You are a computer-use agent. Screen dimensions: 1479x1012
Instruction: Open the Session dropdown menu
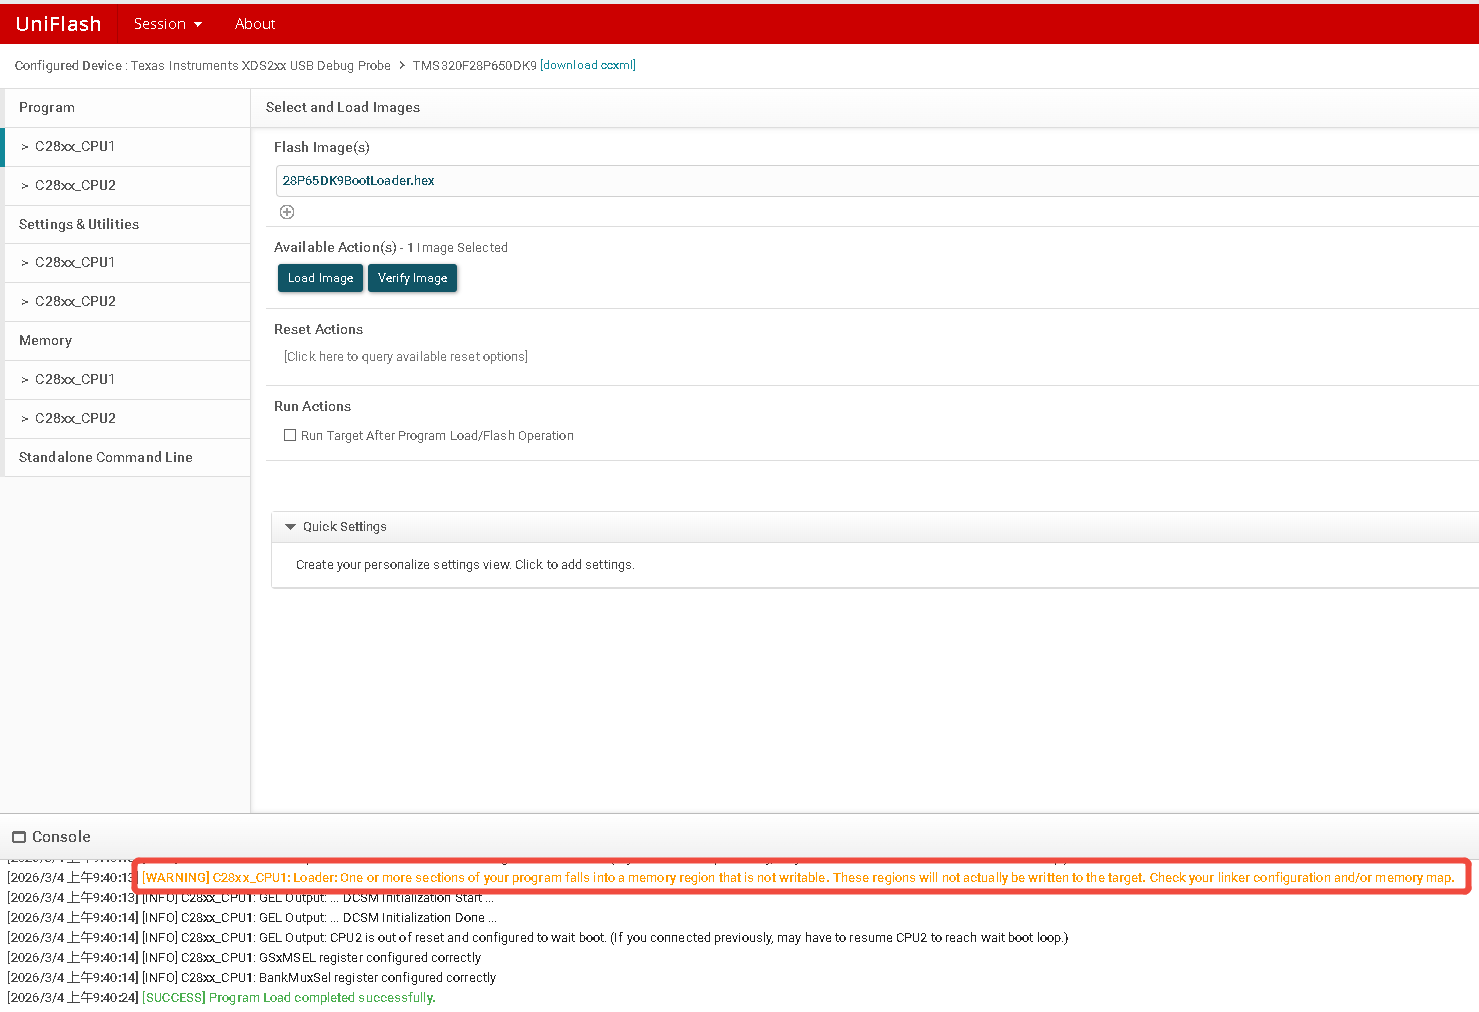pyautogui.click(x=168, y=24)
